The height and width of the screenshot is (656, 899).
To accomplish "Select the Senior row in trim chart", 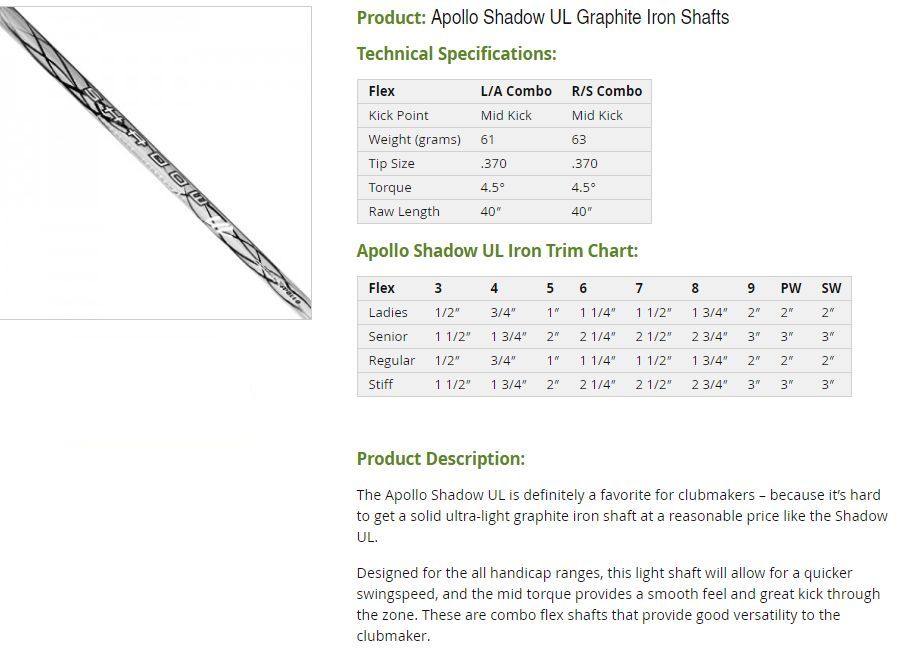I will coord(604,337).
